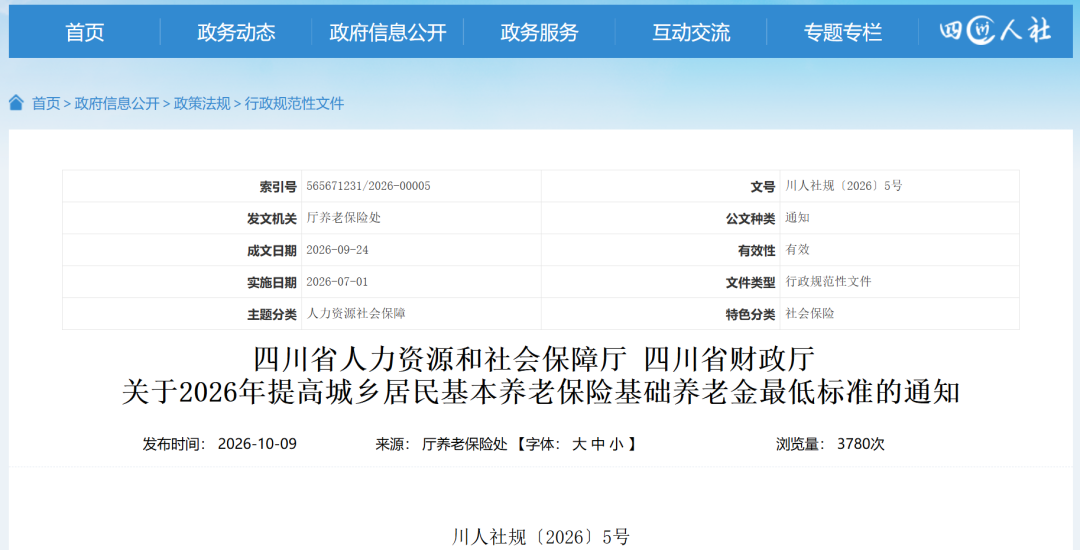Follow the 政策法规 breadcrumb link
The height and width of the screenshot is (550, 1080).
point(202,103)
